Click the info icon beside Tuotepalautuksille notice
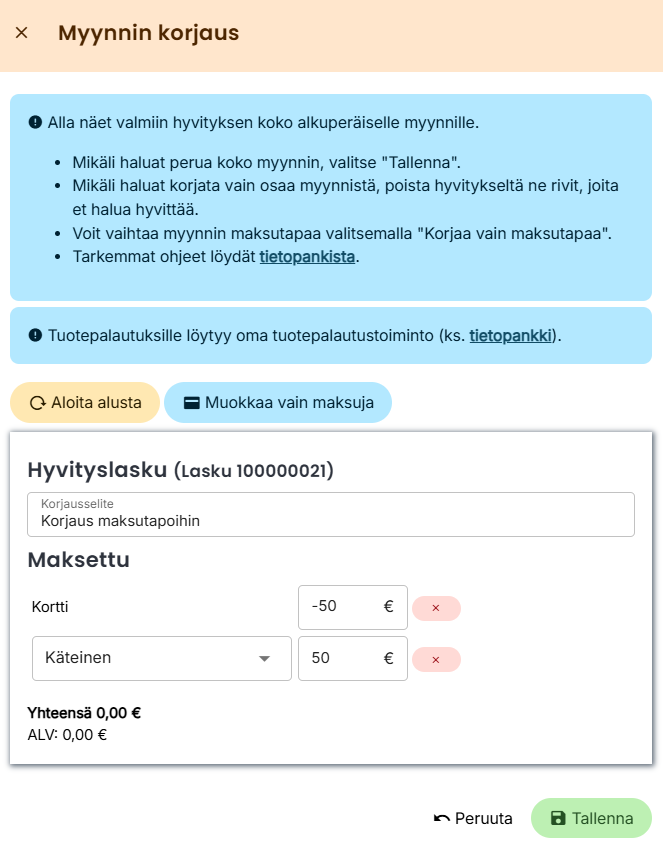663x847 pixels. pyautogui.click(x=36, y=335)
